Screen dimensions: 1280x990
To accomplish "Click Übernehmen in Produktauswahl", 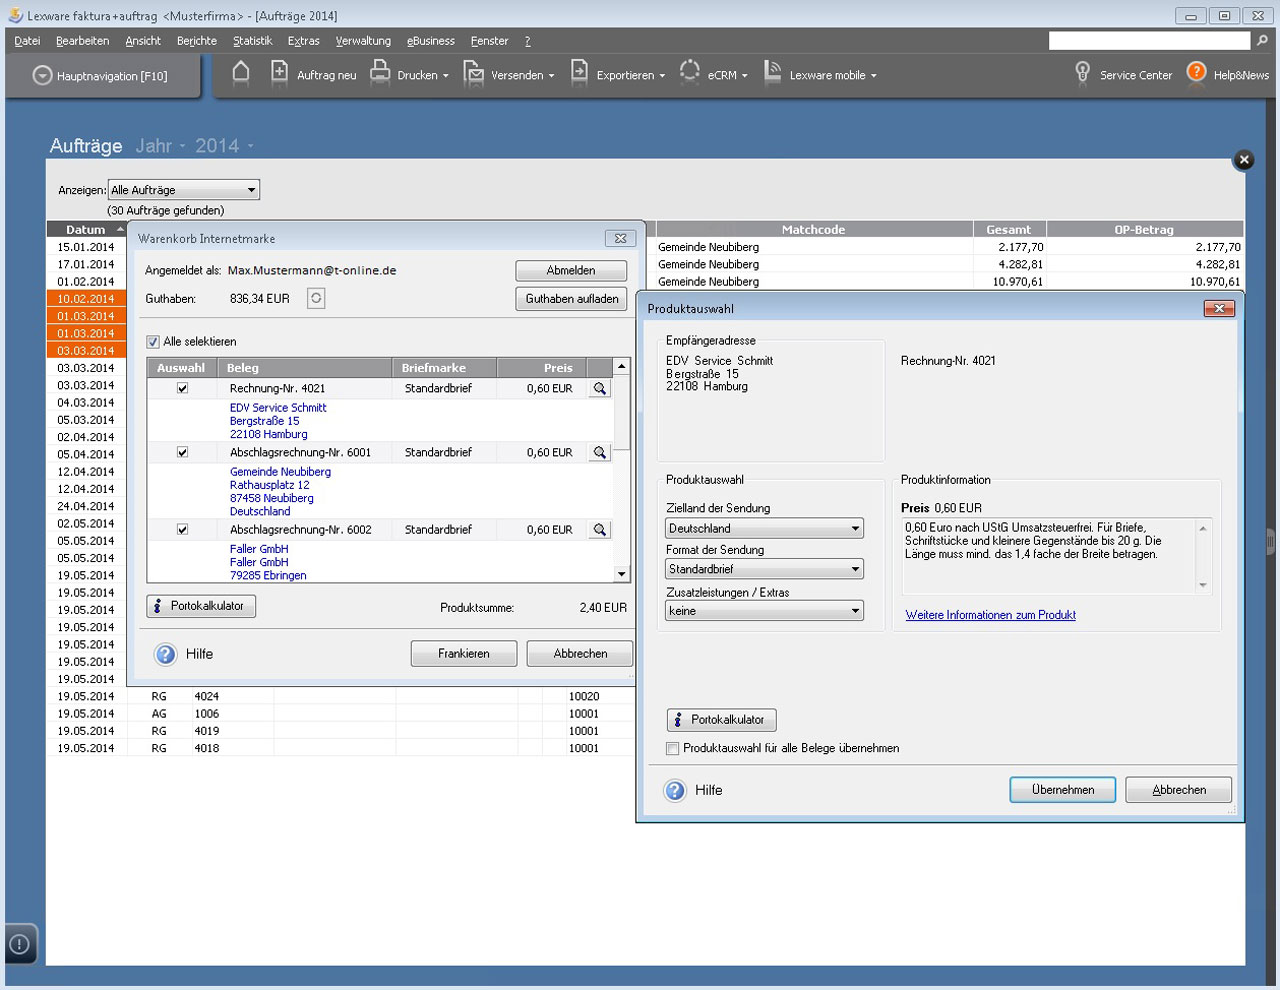I will [x=1063, y=790].
